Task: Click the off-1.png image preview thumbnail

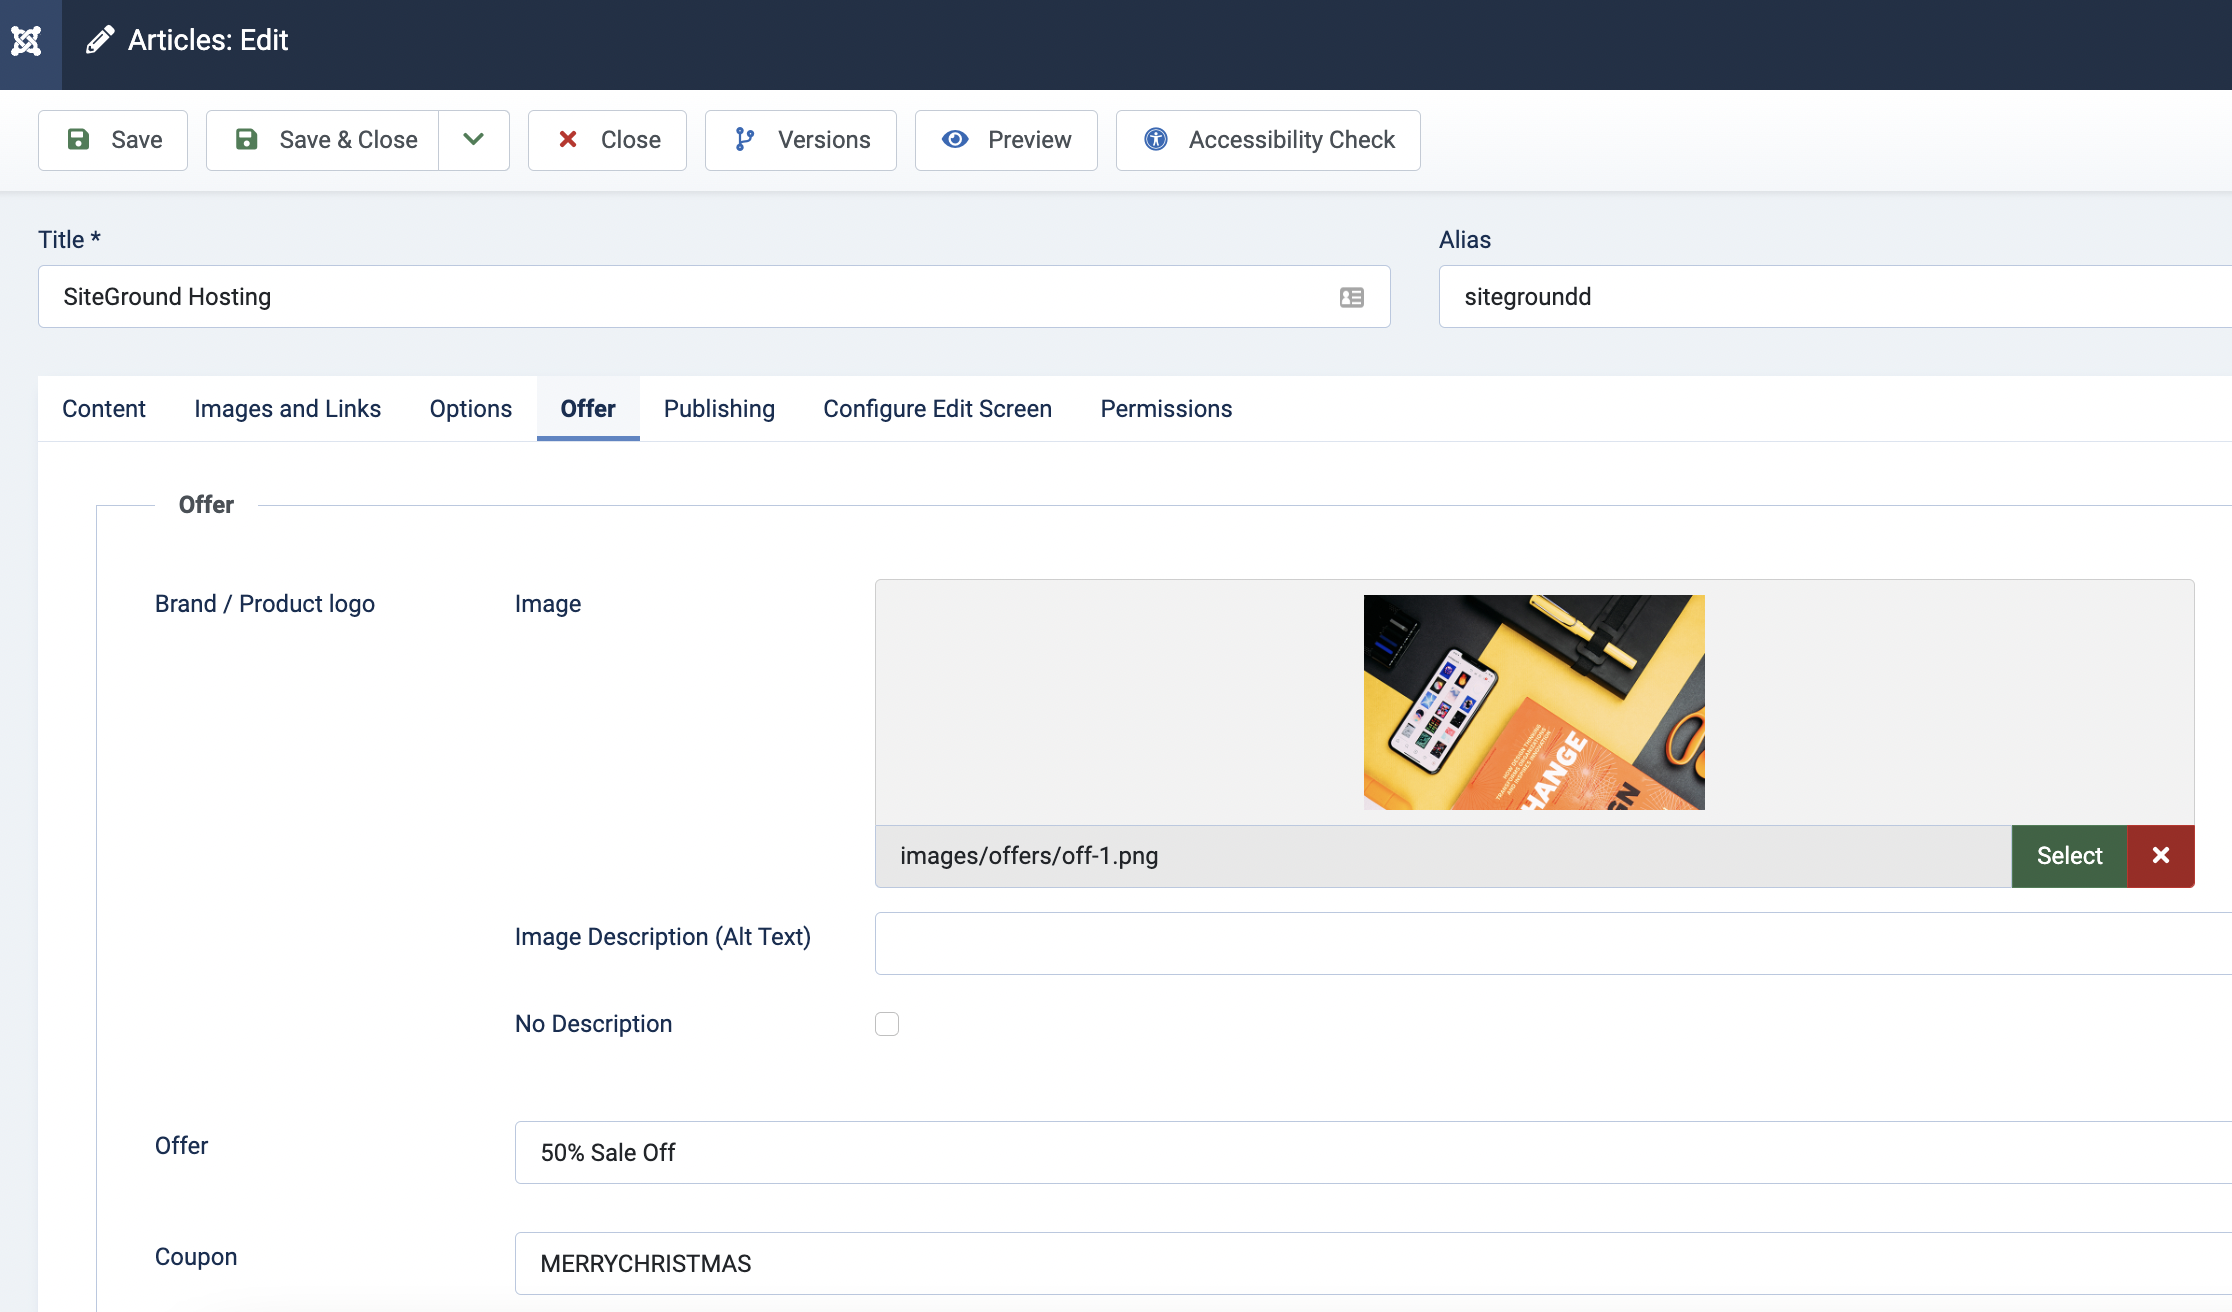Action: (1534, 702)
